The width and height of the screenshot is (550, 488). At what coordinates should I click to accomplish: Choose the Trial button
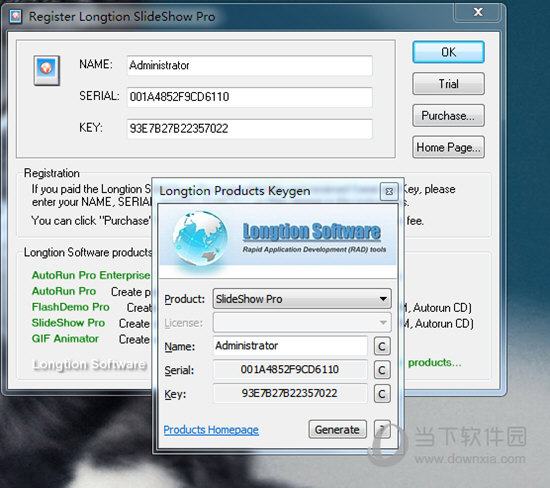[448, 84]
